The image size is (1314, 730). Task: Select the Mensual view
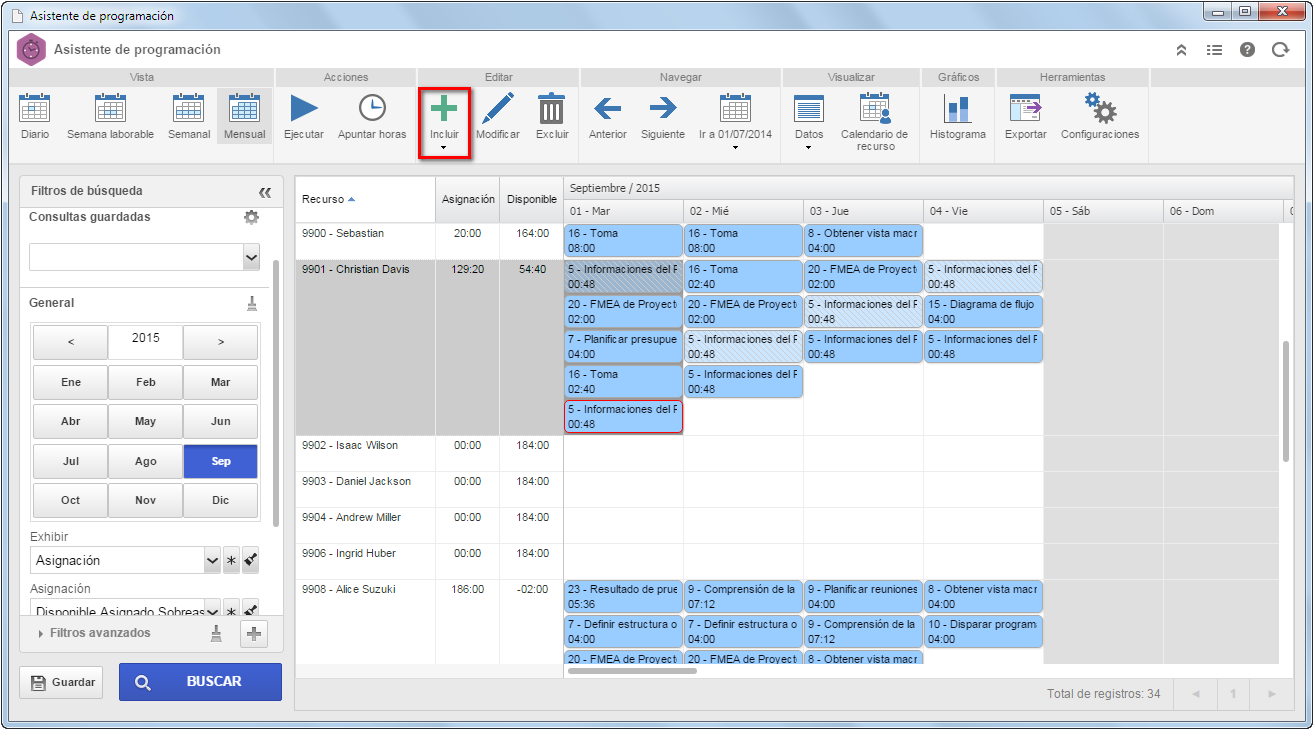click(245, 118)
